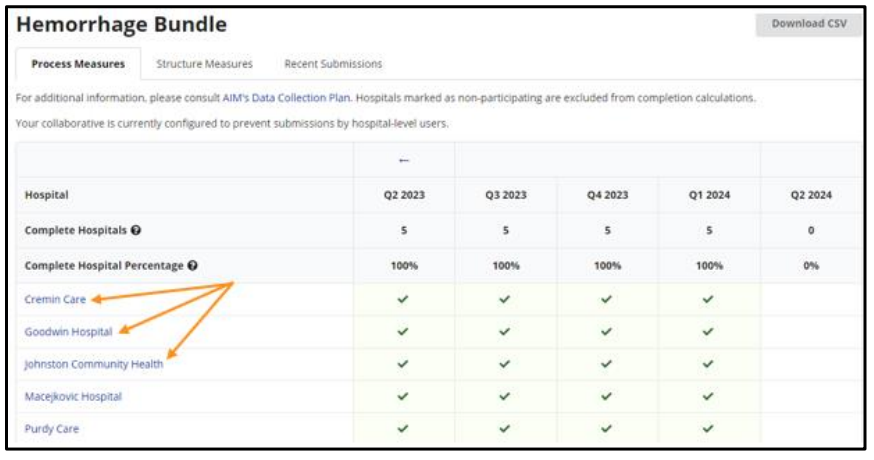Click Purdy Care checkmark for Q2 2023
874x460 pixels.
[404, 428]
